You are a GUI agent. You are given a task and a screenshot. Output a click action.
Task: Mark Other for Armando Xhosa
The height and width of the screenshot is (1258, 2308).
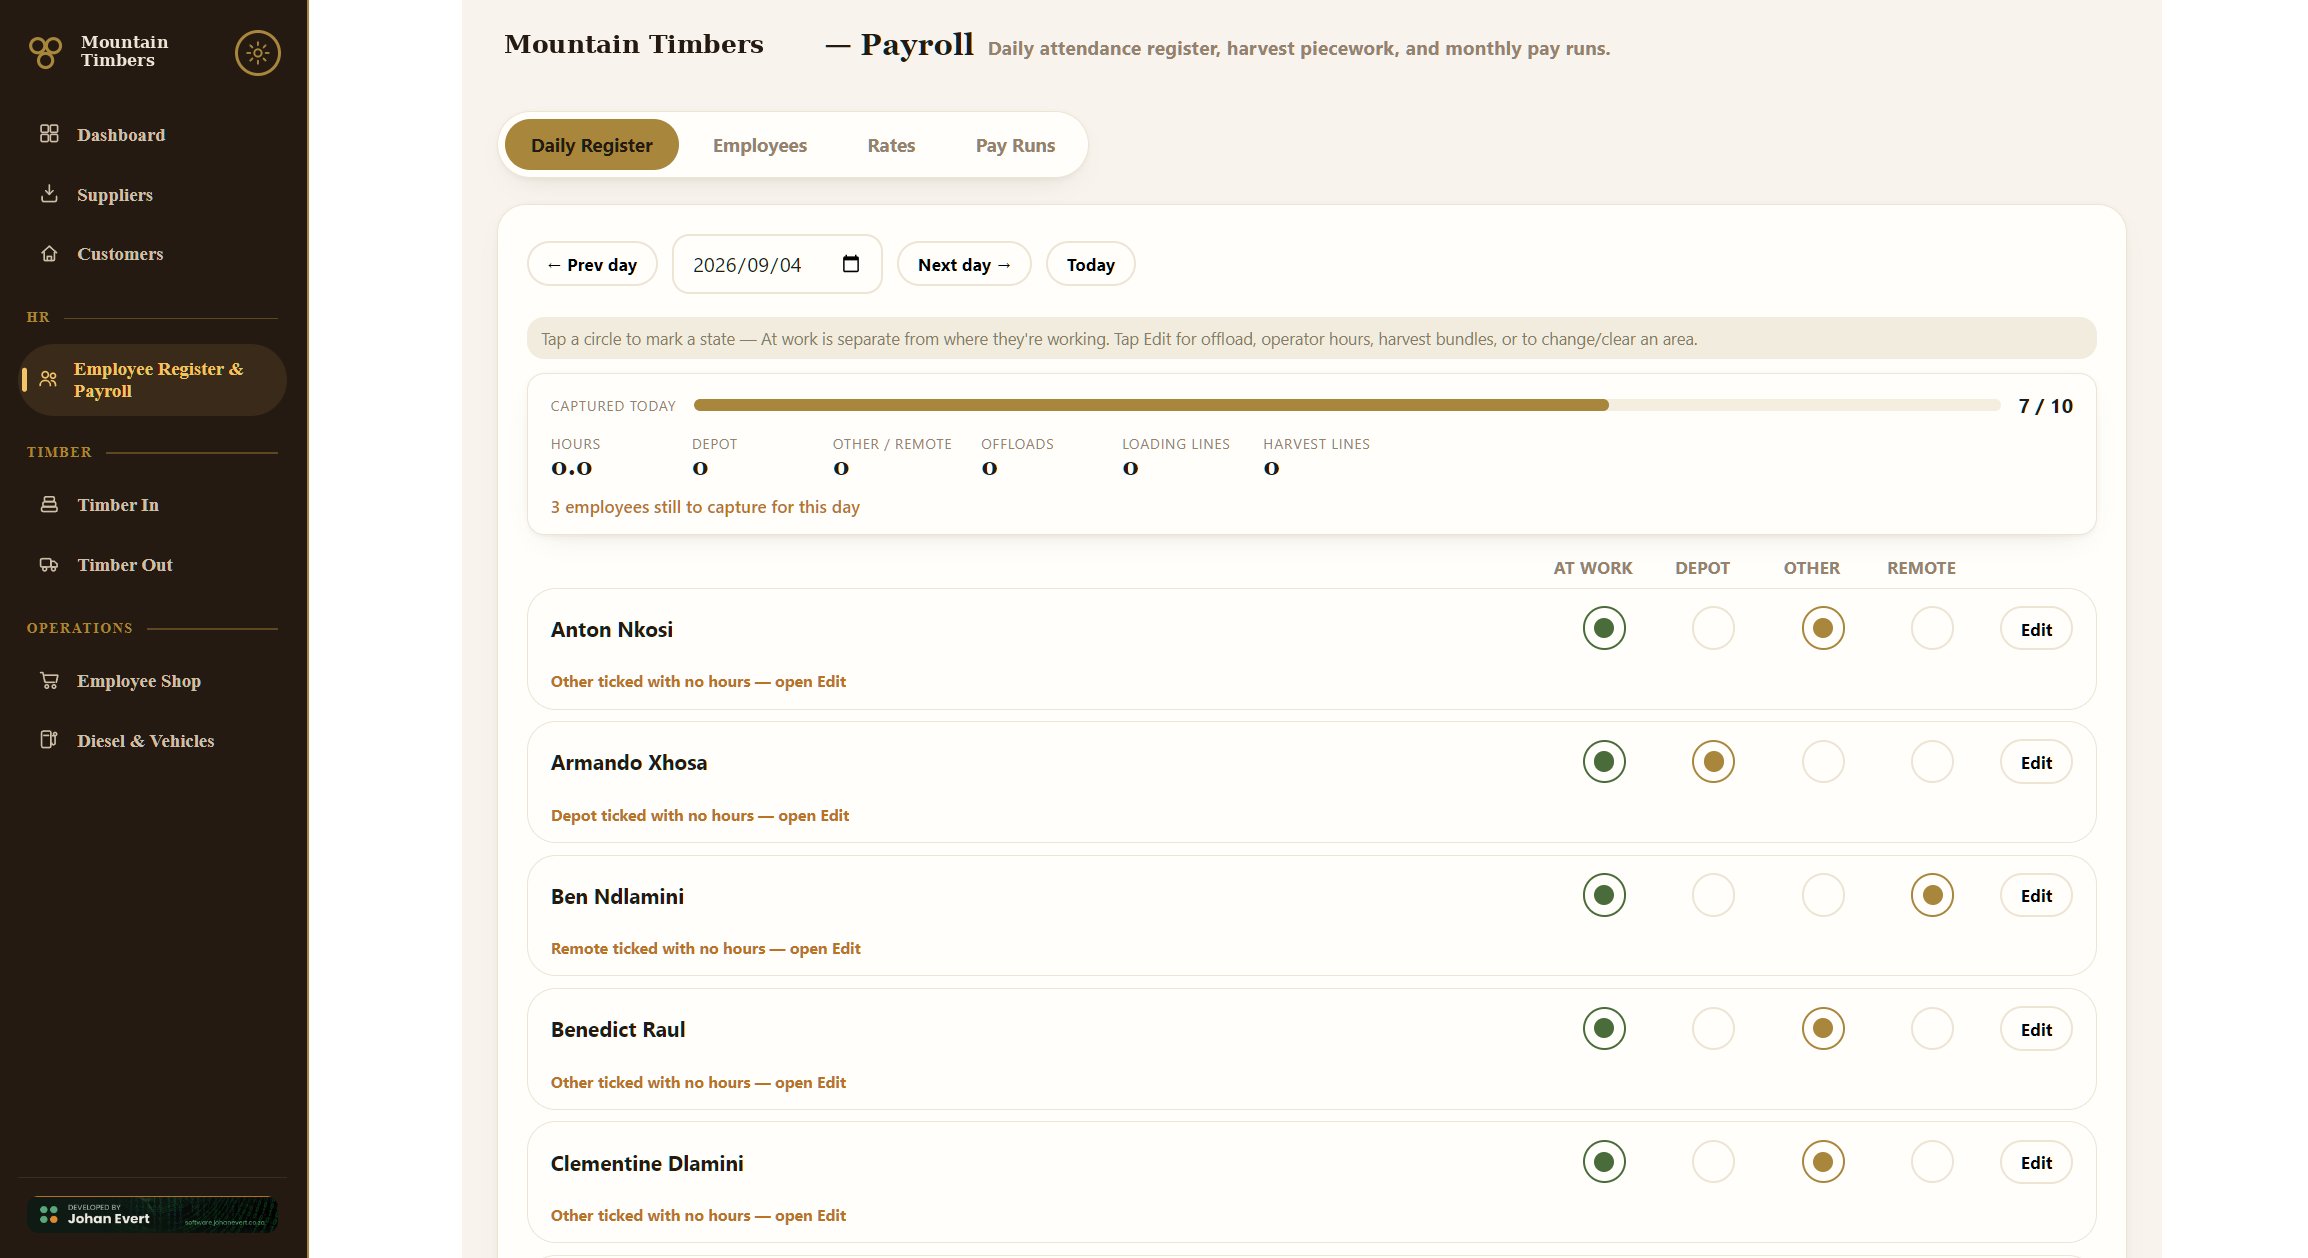(x=1823, y=762)
